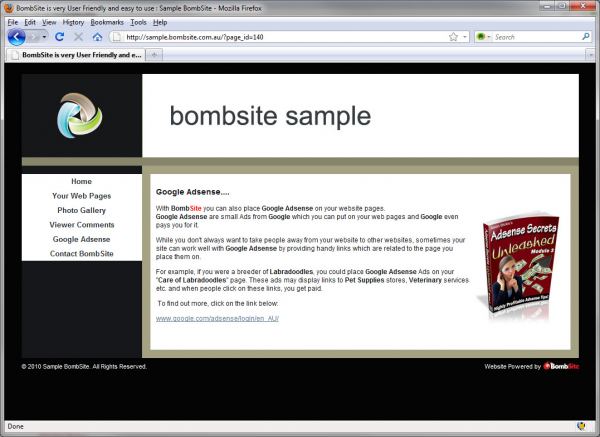Maximize the Firefox window
This screenshot has width=600, height=437.
tap(562, 6)
